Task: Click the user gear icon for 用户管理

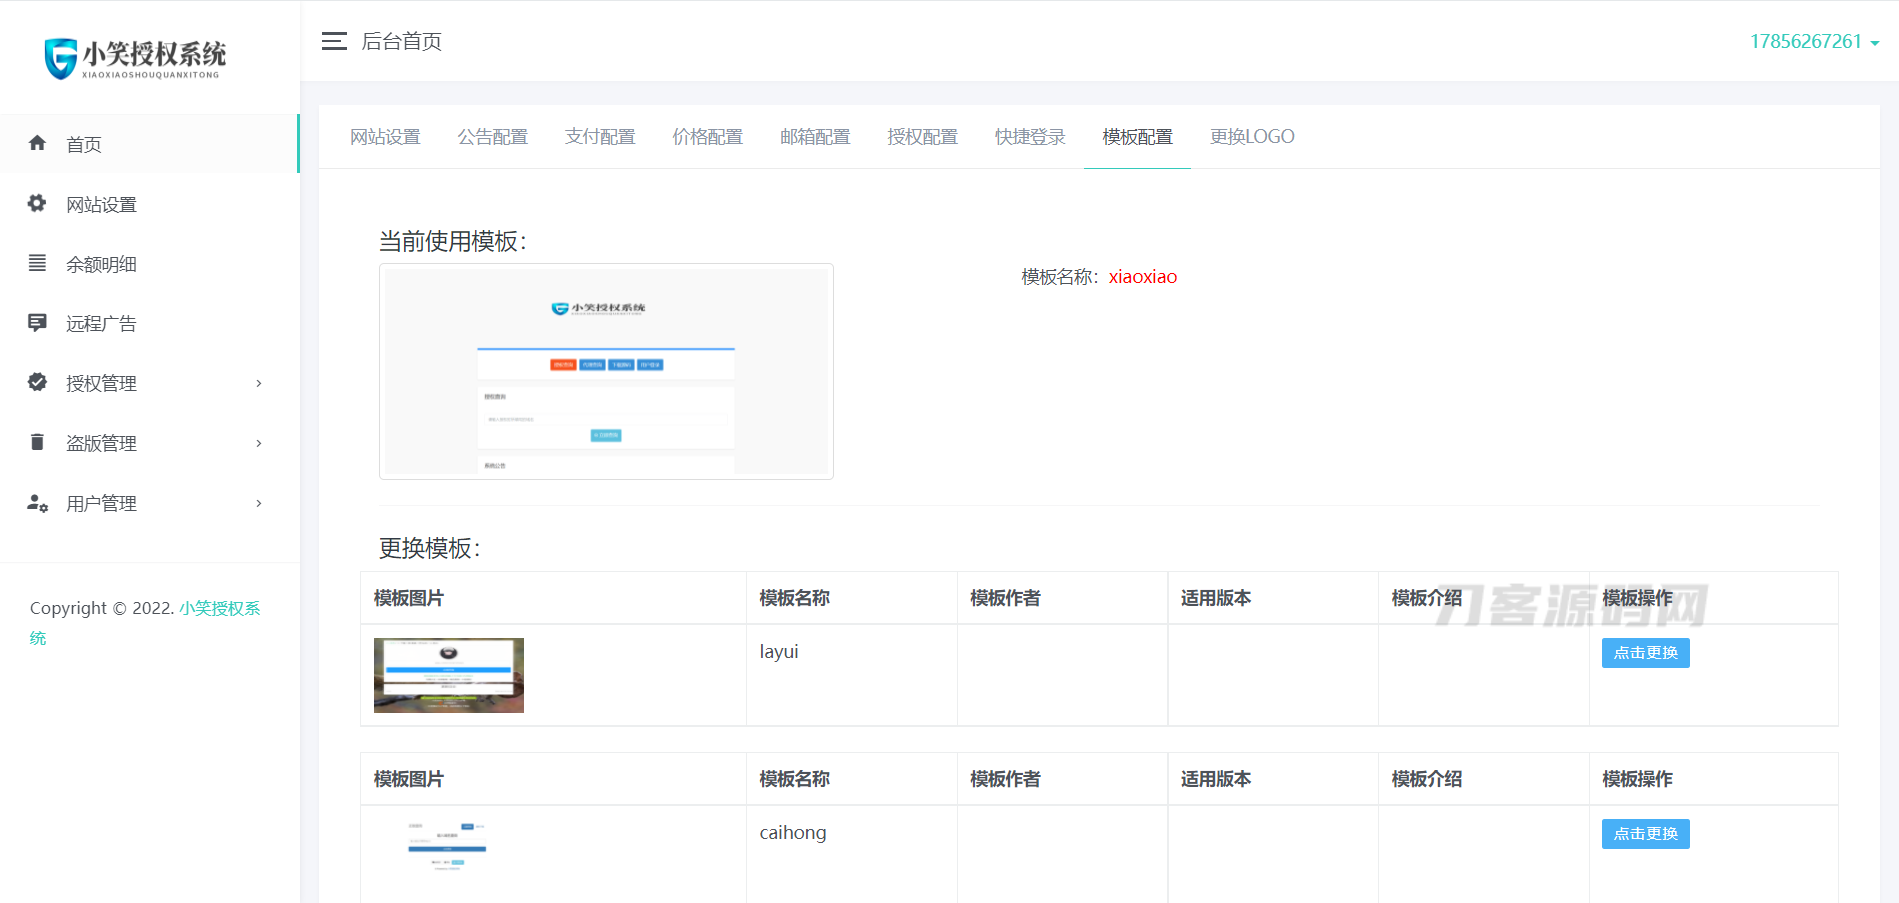Action: 38,503
